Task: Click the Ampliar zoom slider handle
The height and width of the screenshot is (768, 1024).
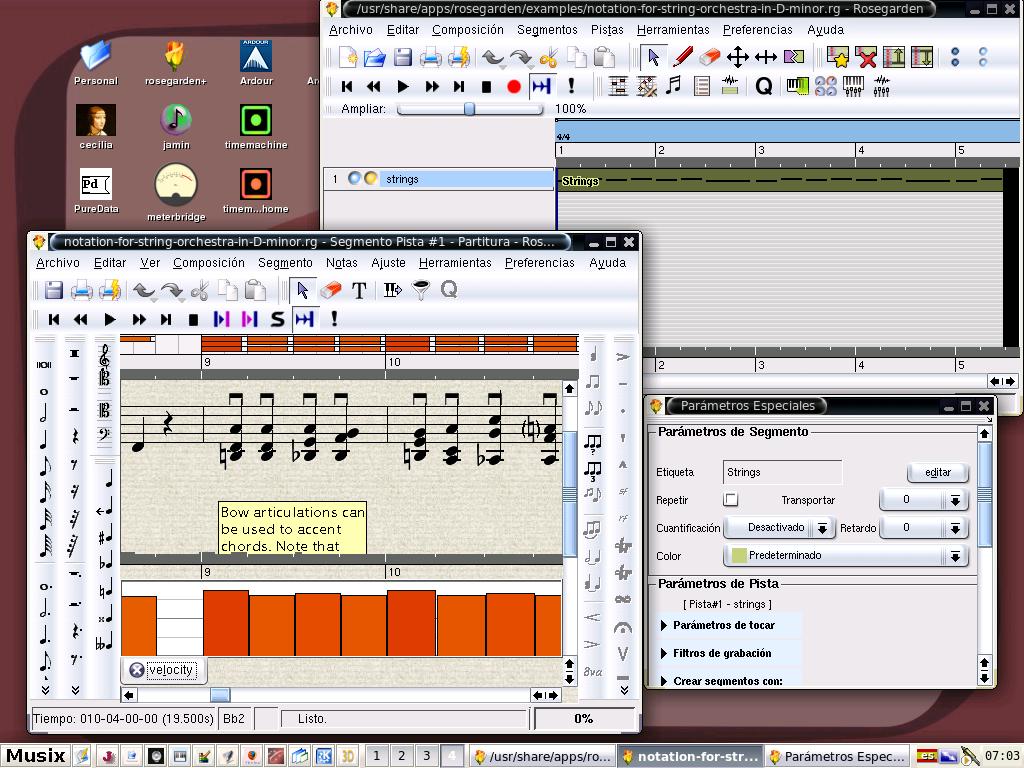Action: 469,109
